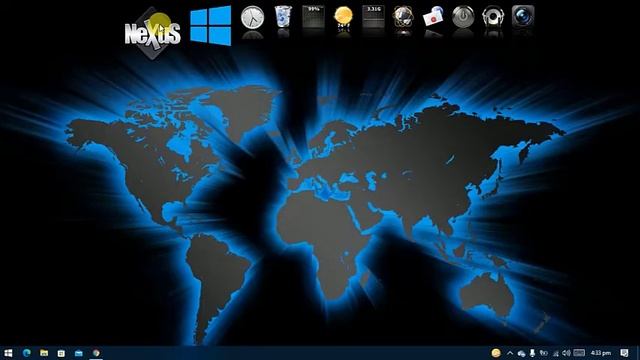Click the microphone tray icon
640x360 pixels.
(532, 353)
